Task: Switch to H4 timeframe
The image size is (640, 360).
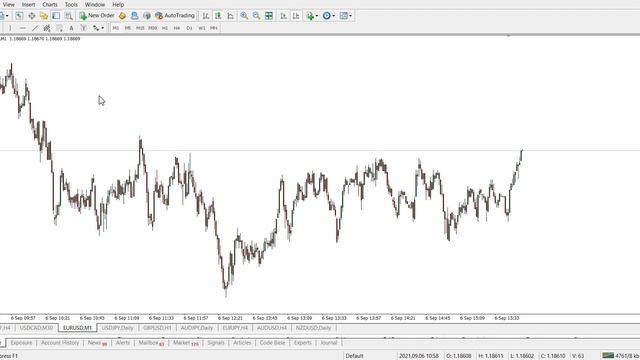Action: point(177,28)
